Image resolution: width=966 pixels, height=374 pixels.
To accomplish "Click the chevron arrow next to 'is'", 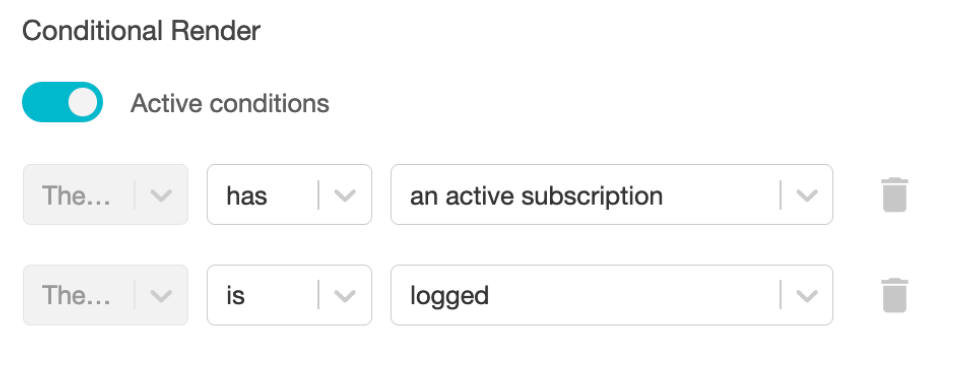I will (x=345, y=296).
